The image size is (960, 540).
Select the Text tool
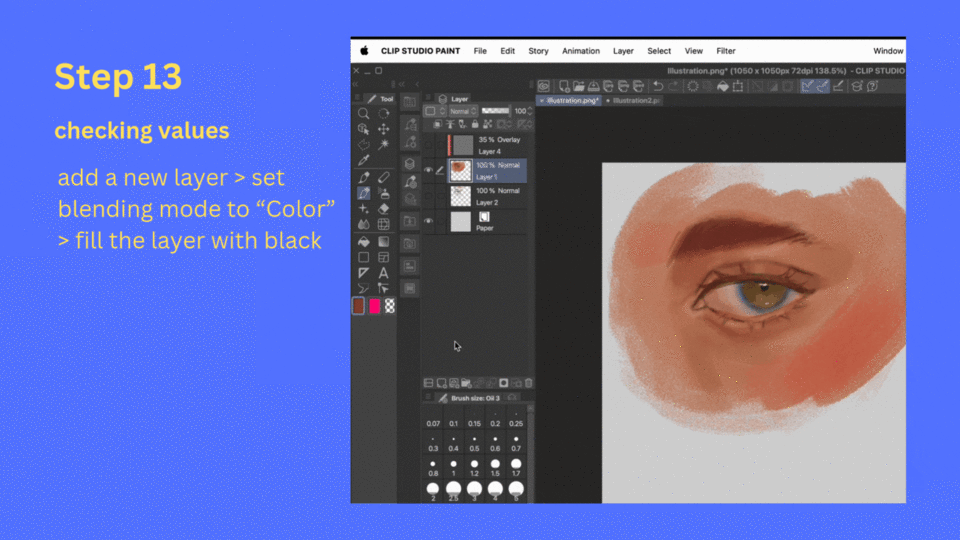(x=384, y=273)
